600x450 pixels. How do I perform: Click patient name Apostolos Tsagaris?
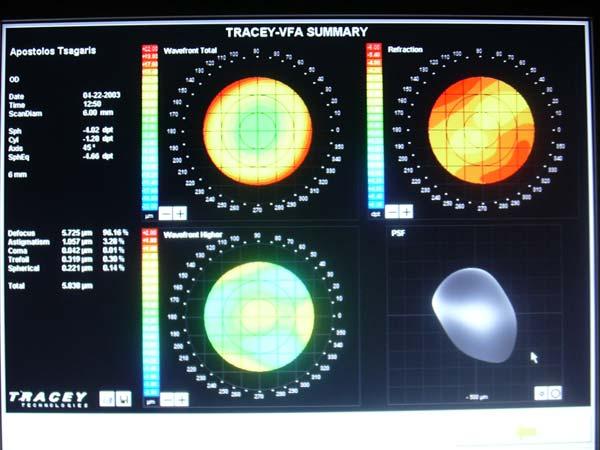tap(53, 51)
